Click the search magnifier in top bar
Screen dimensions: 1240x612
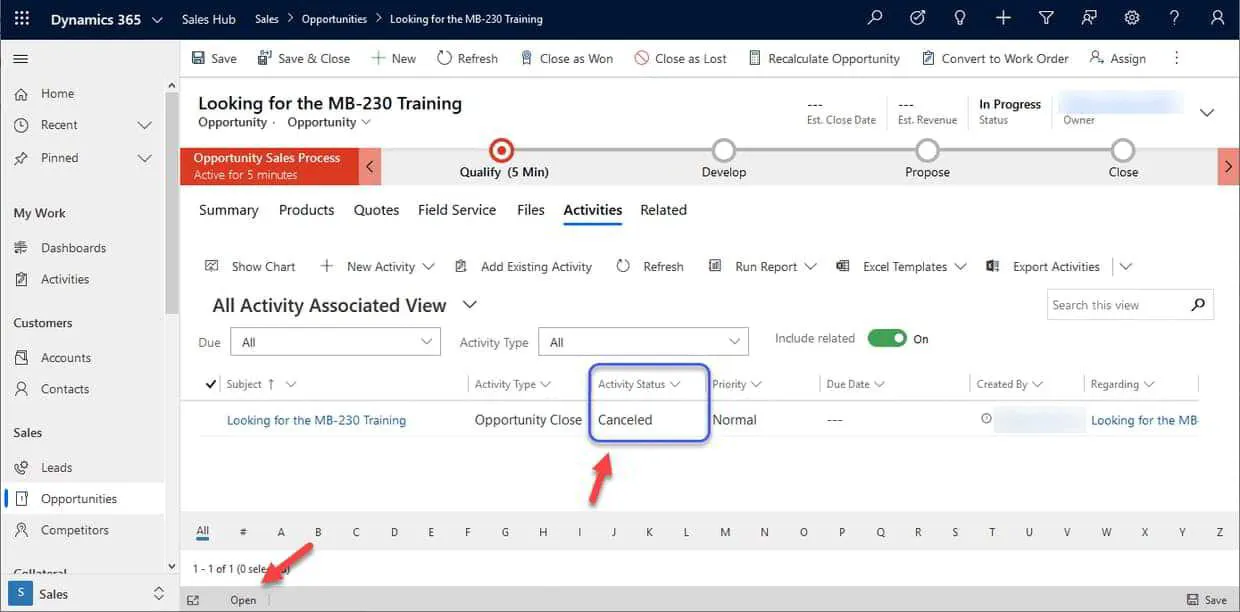click(x=875, y=18)
